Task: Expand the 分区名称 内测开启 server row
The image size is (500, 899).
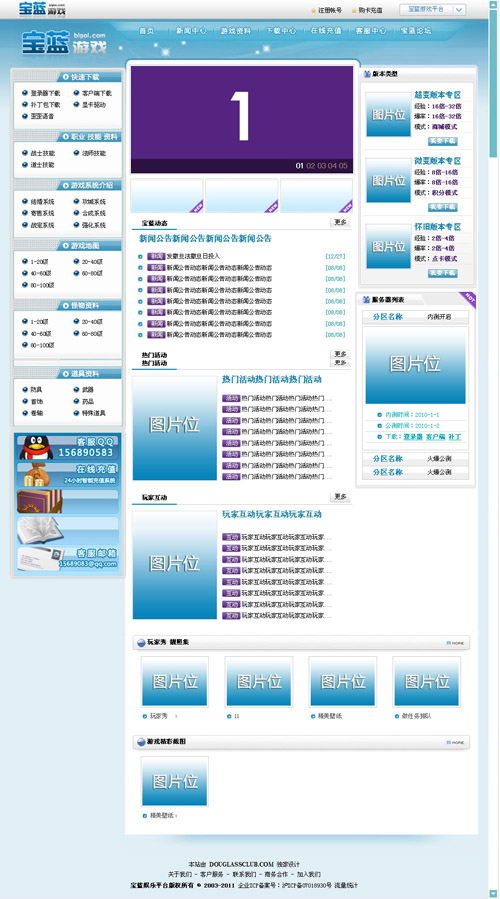Action: [415, 316]
